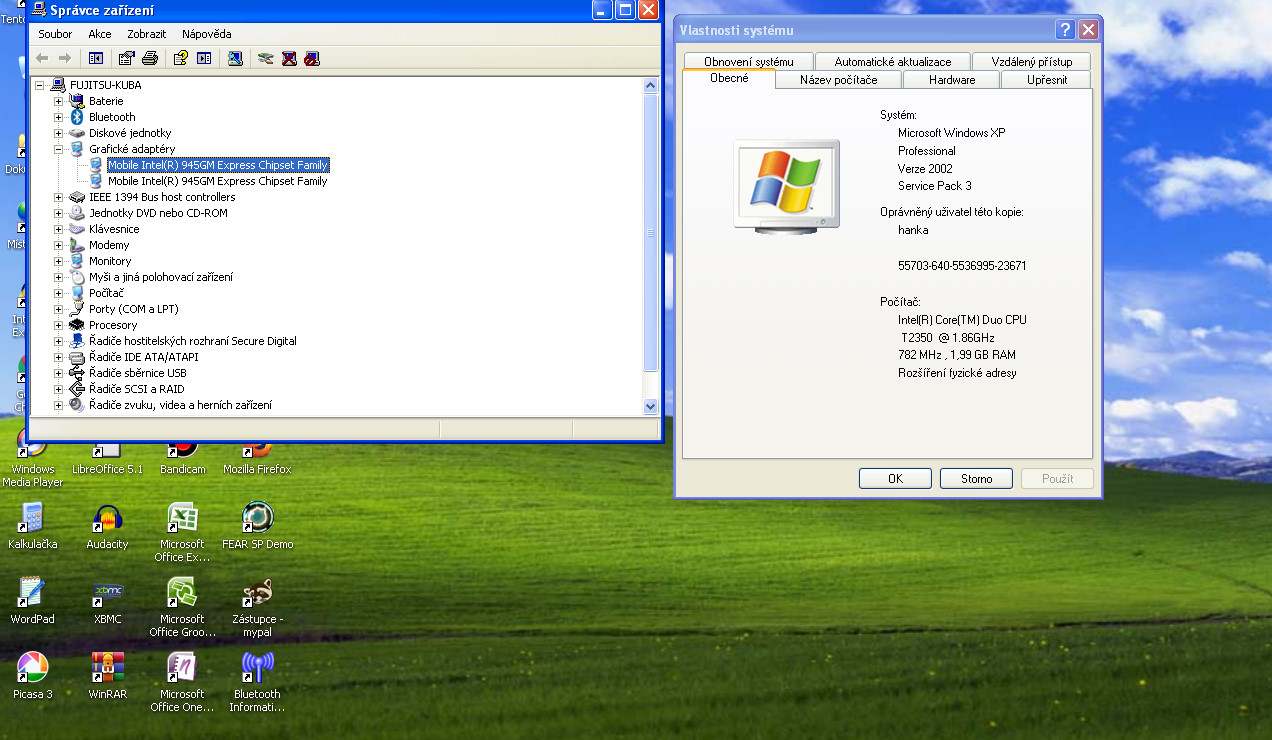Image resolution: width=1272 pixels, height=740 pixels.
Task: Click the Print toolbar icon
Action: [x=150, y=58]
